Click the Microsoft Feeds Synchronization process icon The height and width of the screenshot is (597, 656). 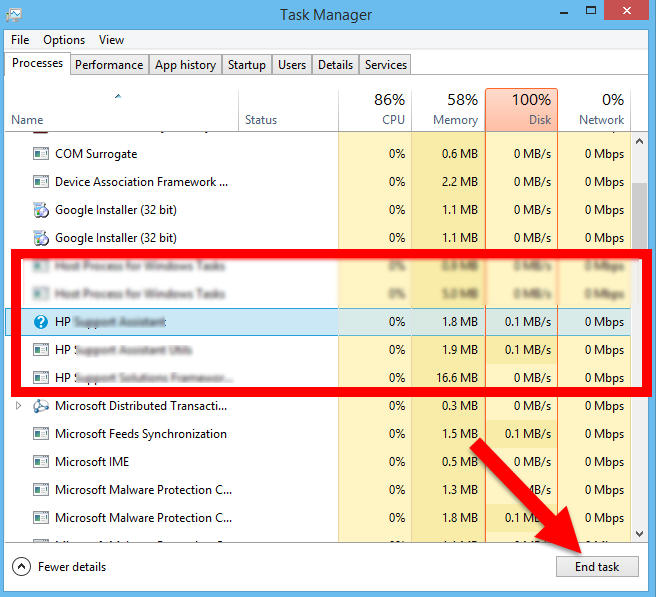tap(41, 434)
